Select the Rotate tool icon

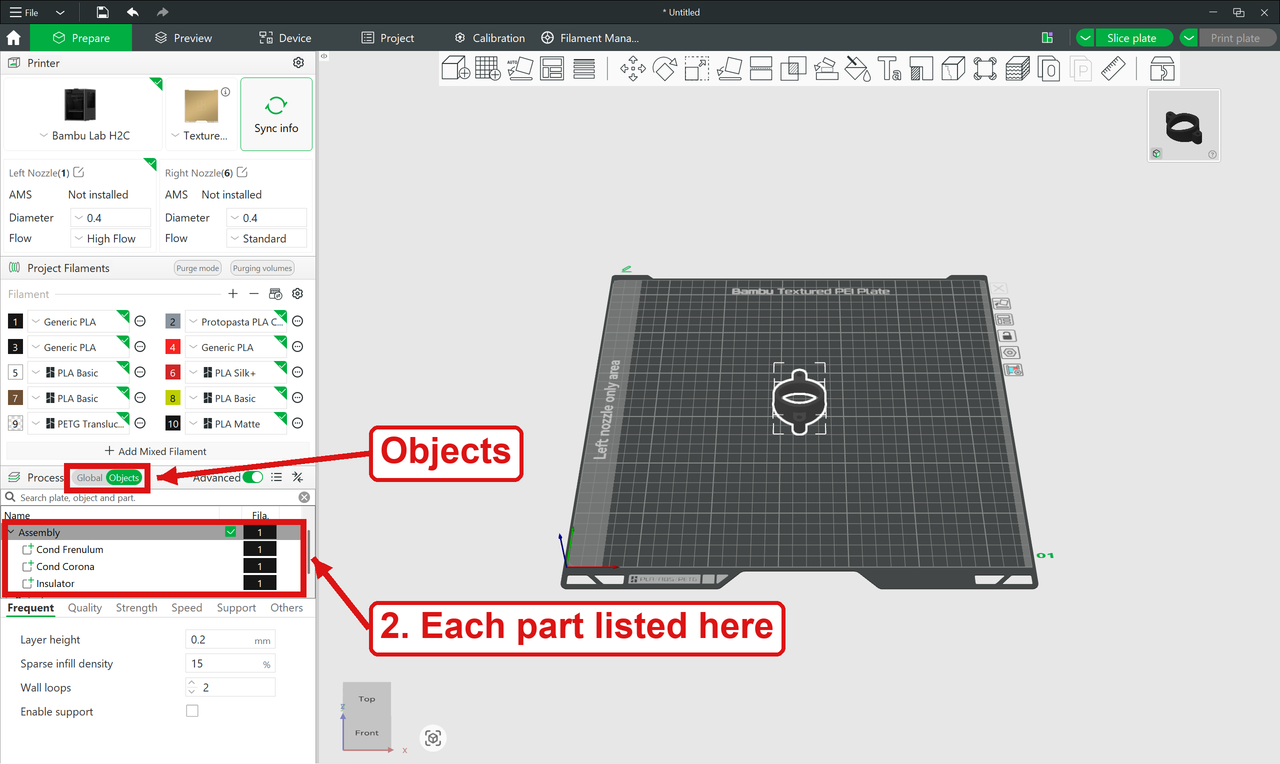664,68
